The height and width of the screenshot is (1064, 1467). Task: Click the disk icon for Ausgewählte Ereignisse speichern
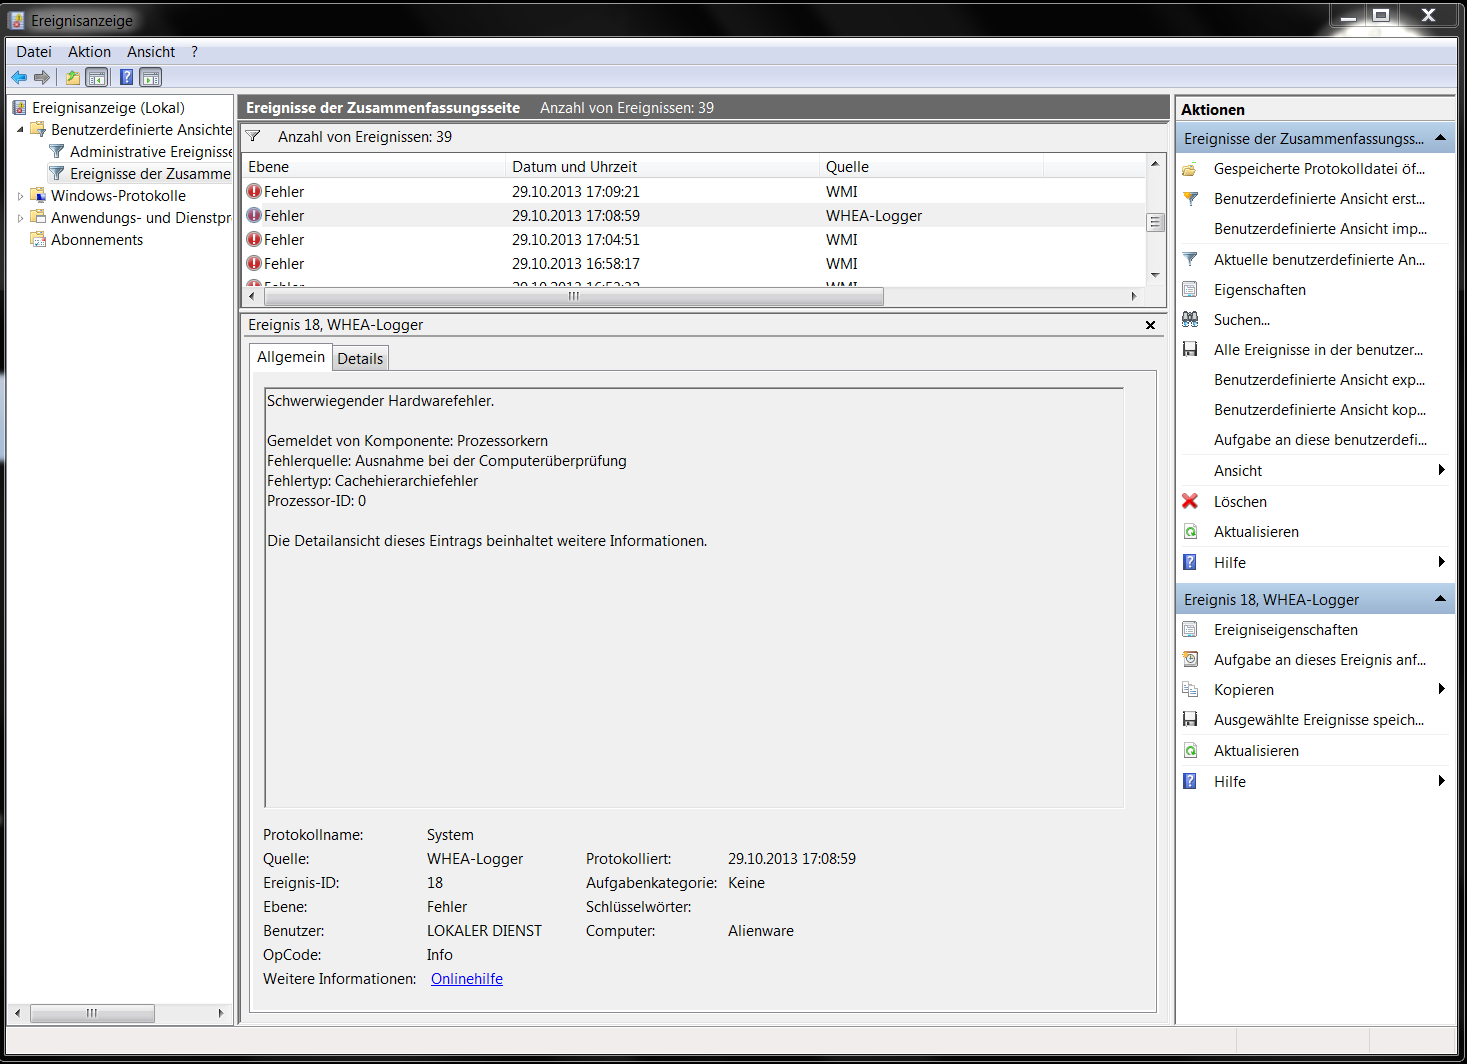(x=1190, y=720)
